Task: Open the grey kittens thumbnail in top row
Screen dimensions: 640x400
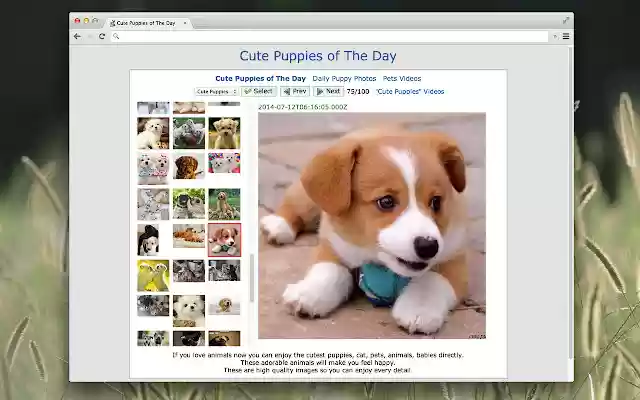Action: (189, 133)
